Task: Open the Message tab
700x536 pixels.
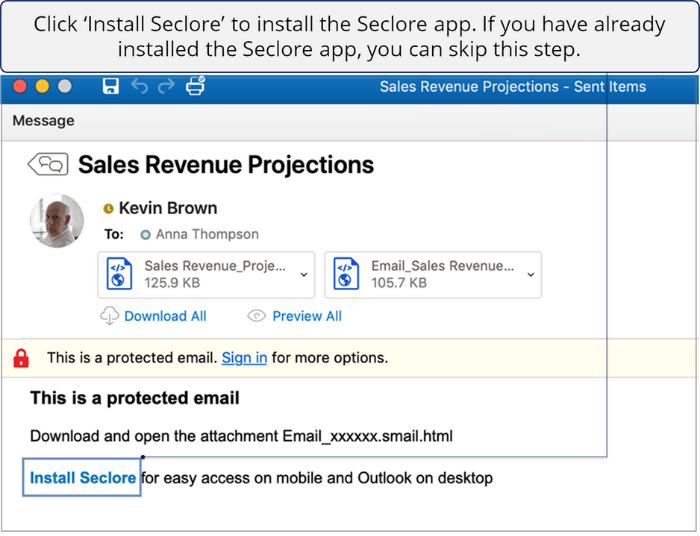Action: (43, 121)
